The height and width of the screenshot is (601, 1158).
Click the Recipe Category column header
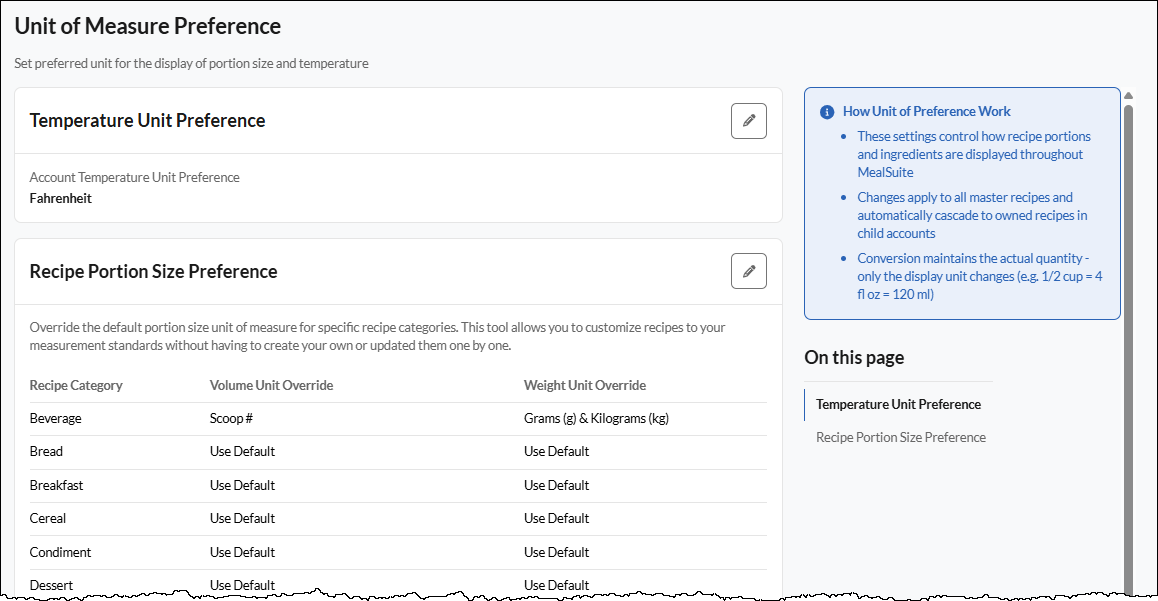point(76,385)
